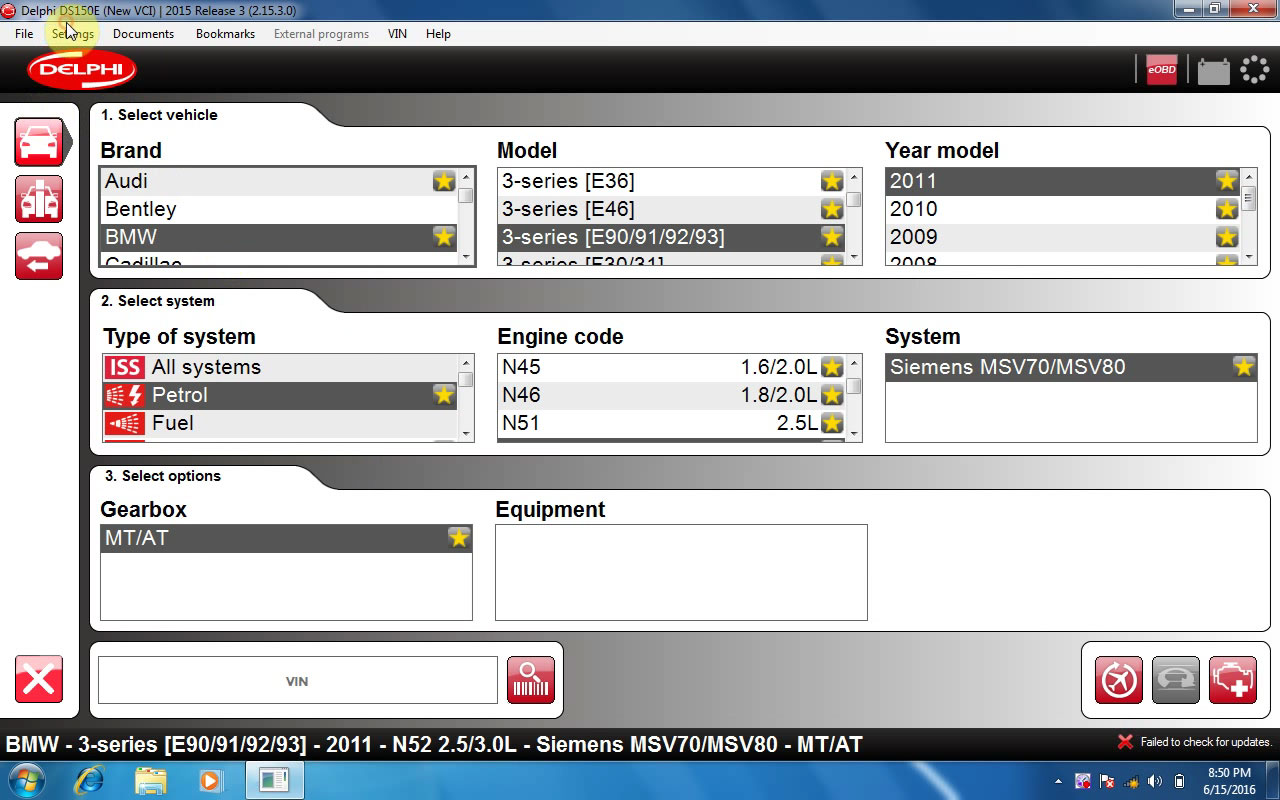Click the volume speaker icon in tray
The height and width of the screenshot is (800, 1280).
[x=1155, y=781]
